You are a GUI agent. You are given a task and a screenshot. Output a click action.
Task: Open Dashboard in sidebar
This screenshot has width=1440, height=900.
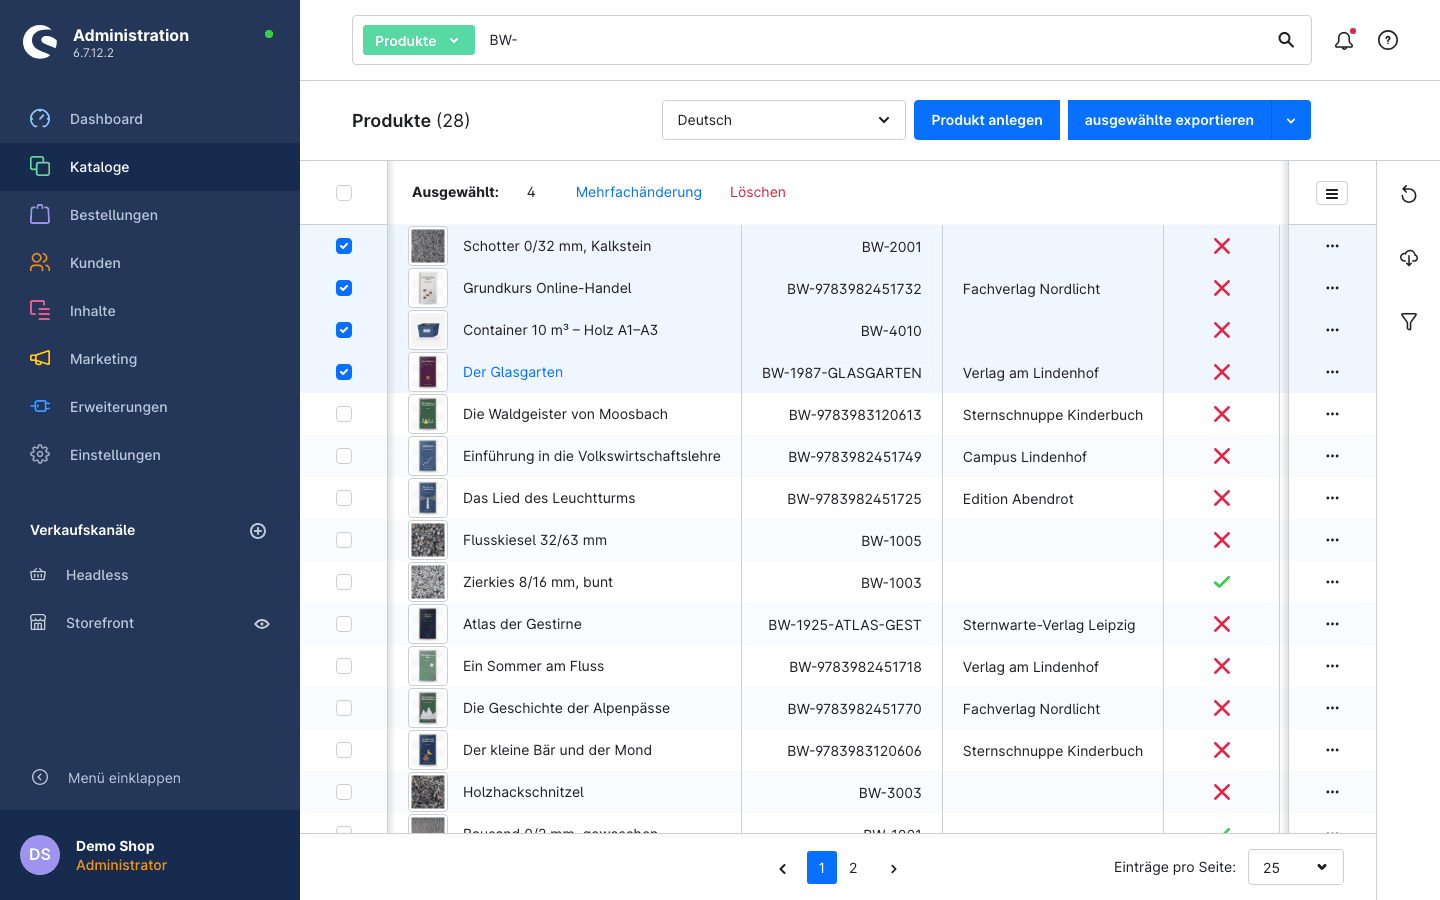click(x=150, y=119)
